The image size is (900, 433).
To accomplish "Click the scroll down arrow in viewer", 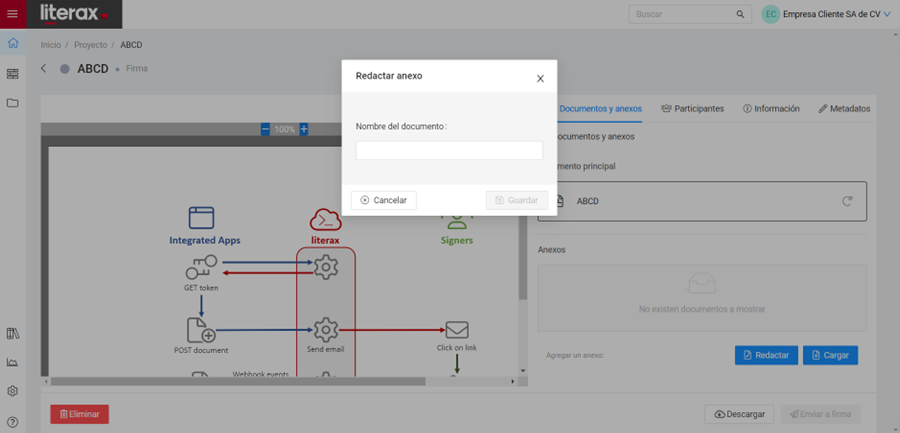I will 522,370.
